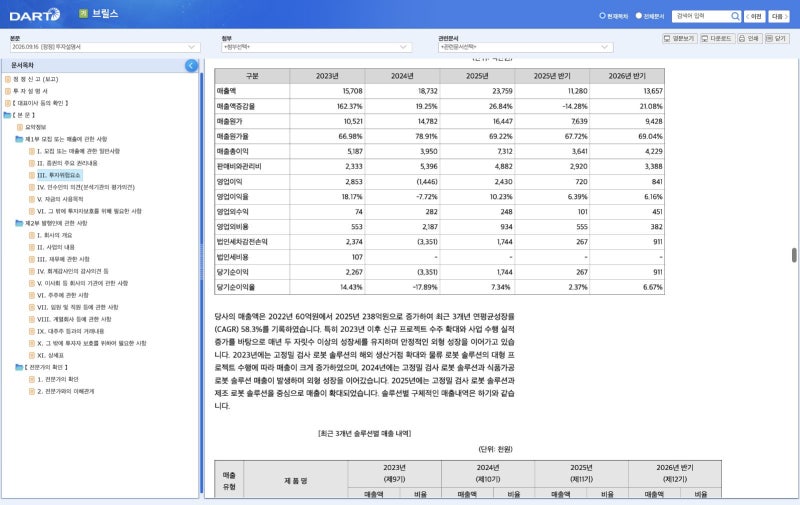The height and width of the screenshot is (505, 800).
Task: Open 정정신고 (보고) in the tree
Action: (35, 79)
